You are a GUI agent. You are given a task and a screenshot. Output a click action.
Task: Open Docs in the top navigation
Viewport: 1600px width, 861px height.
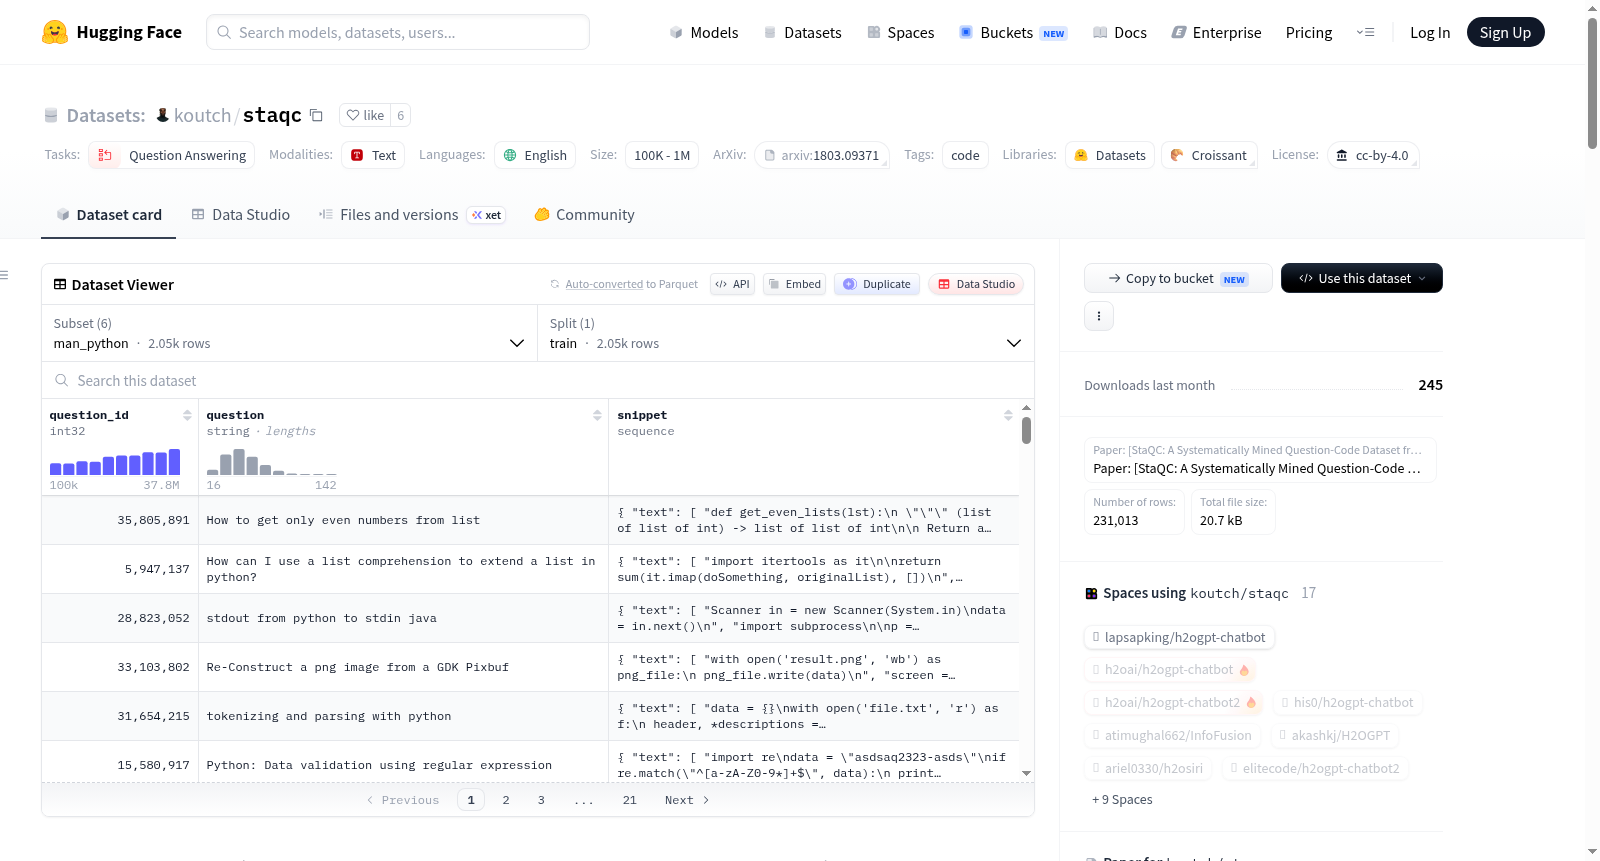[x=1120, y=32]
